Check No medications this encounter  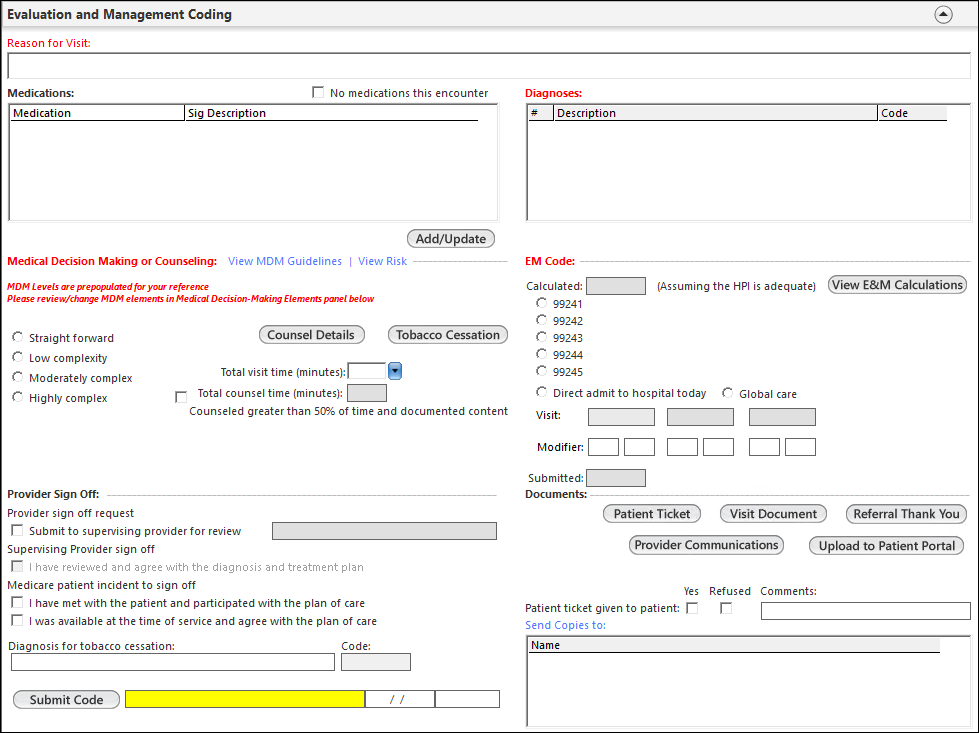318,92
